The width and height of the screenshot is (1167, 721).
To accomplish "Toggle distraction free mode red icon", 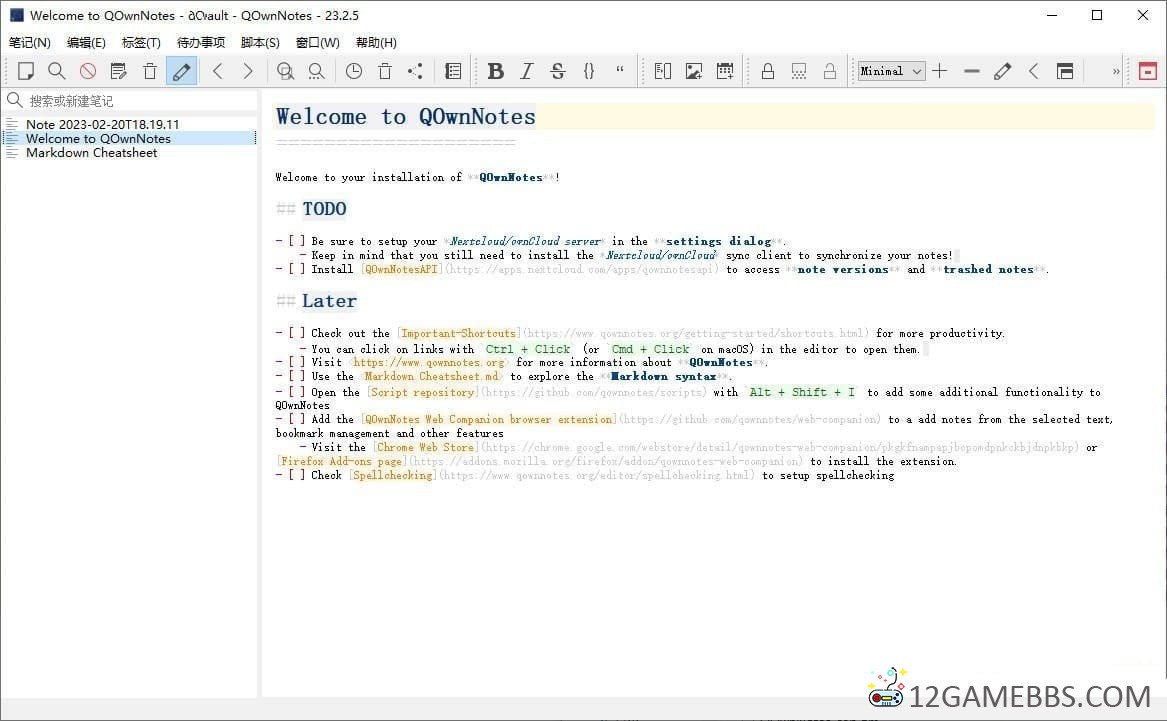I will 1148,71.
